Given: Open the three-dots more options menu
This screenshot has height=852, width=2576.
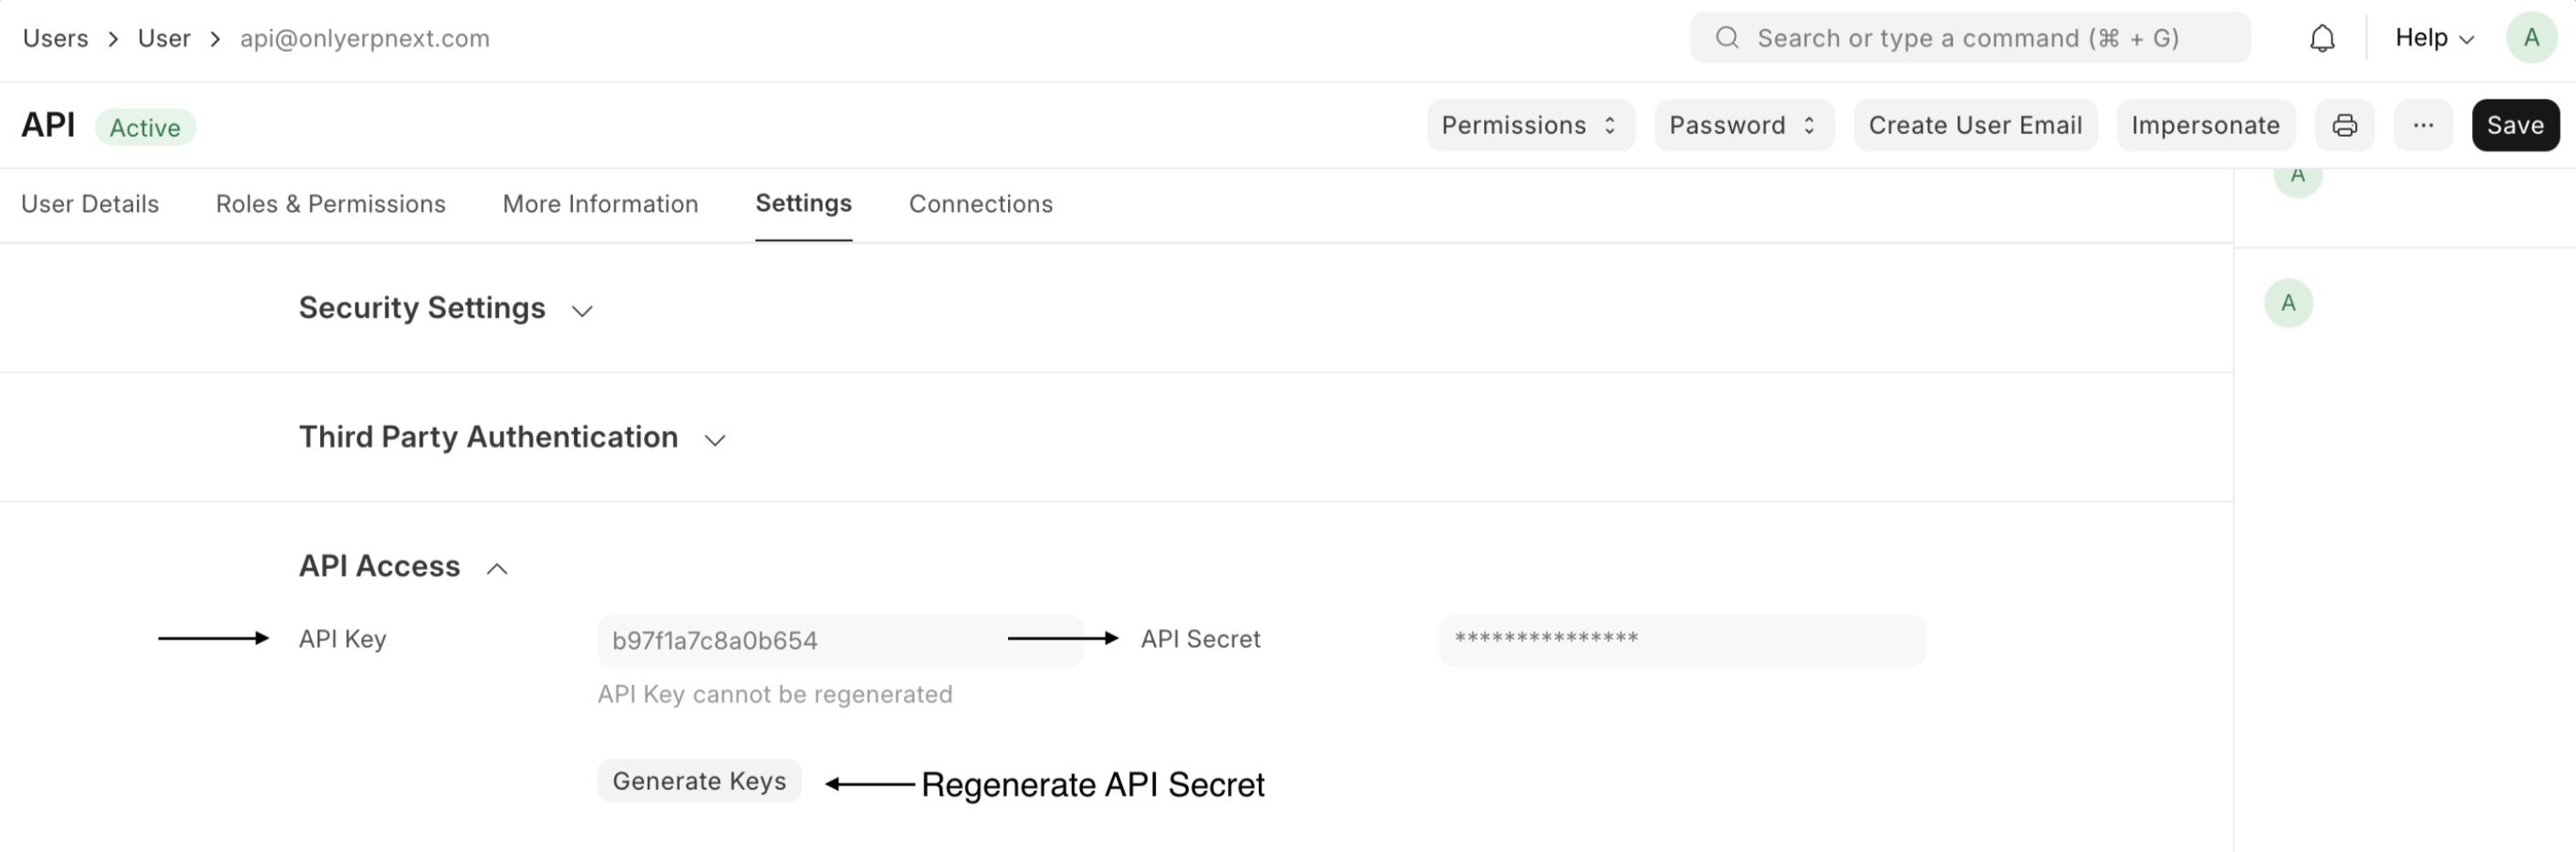Looking at the screenshot, I should 2422,125.
